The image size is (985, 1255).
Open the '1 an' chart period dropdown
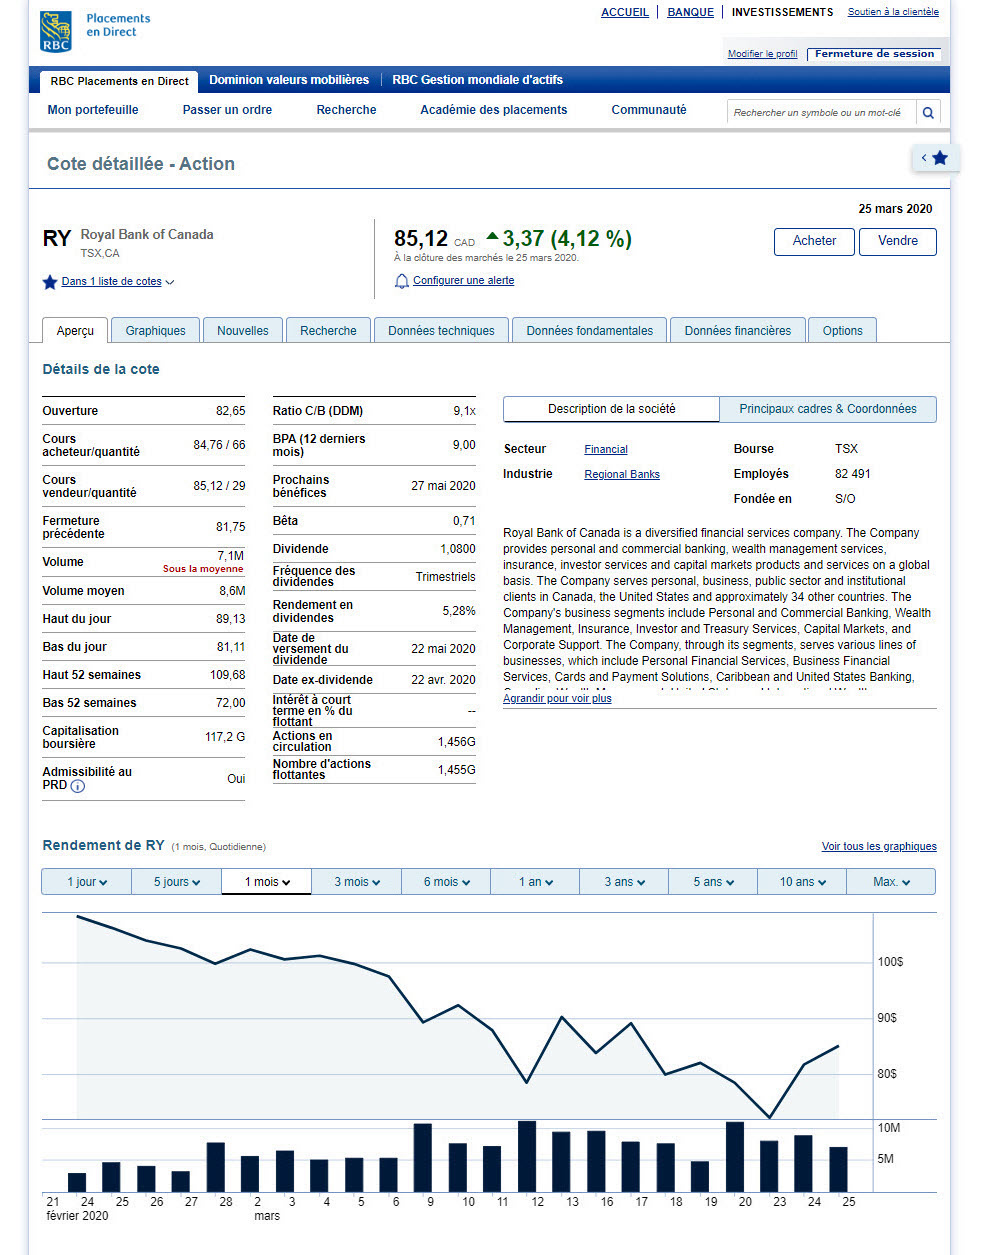(535, 882)
